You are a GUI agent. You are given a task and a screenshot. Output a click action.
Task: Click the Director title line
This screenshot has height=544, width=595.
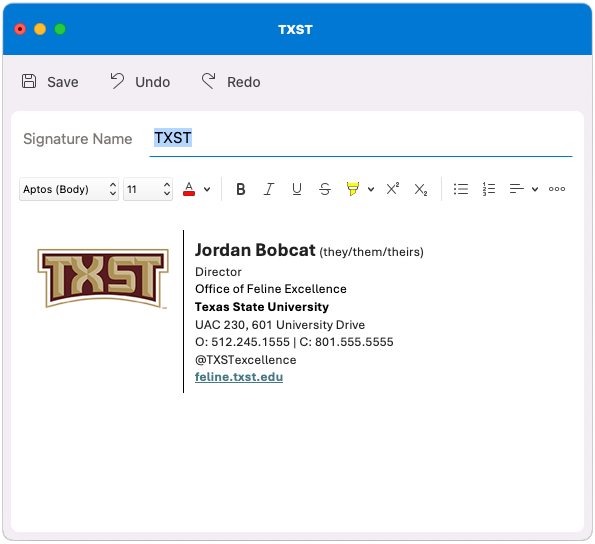point(218,272)
